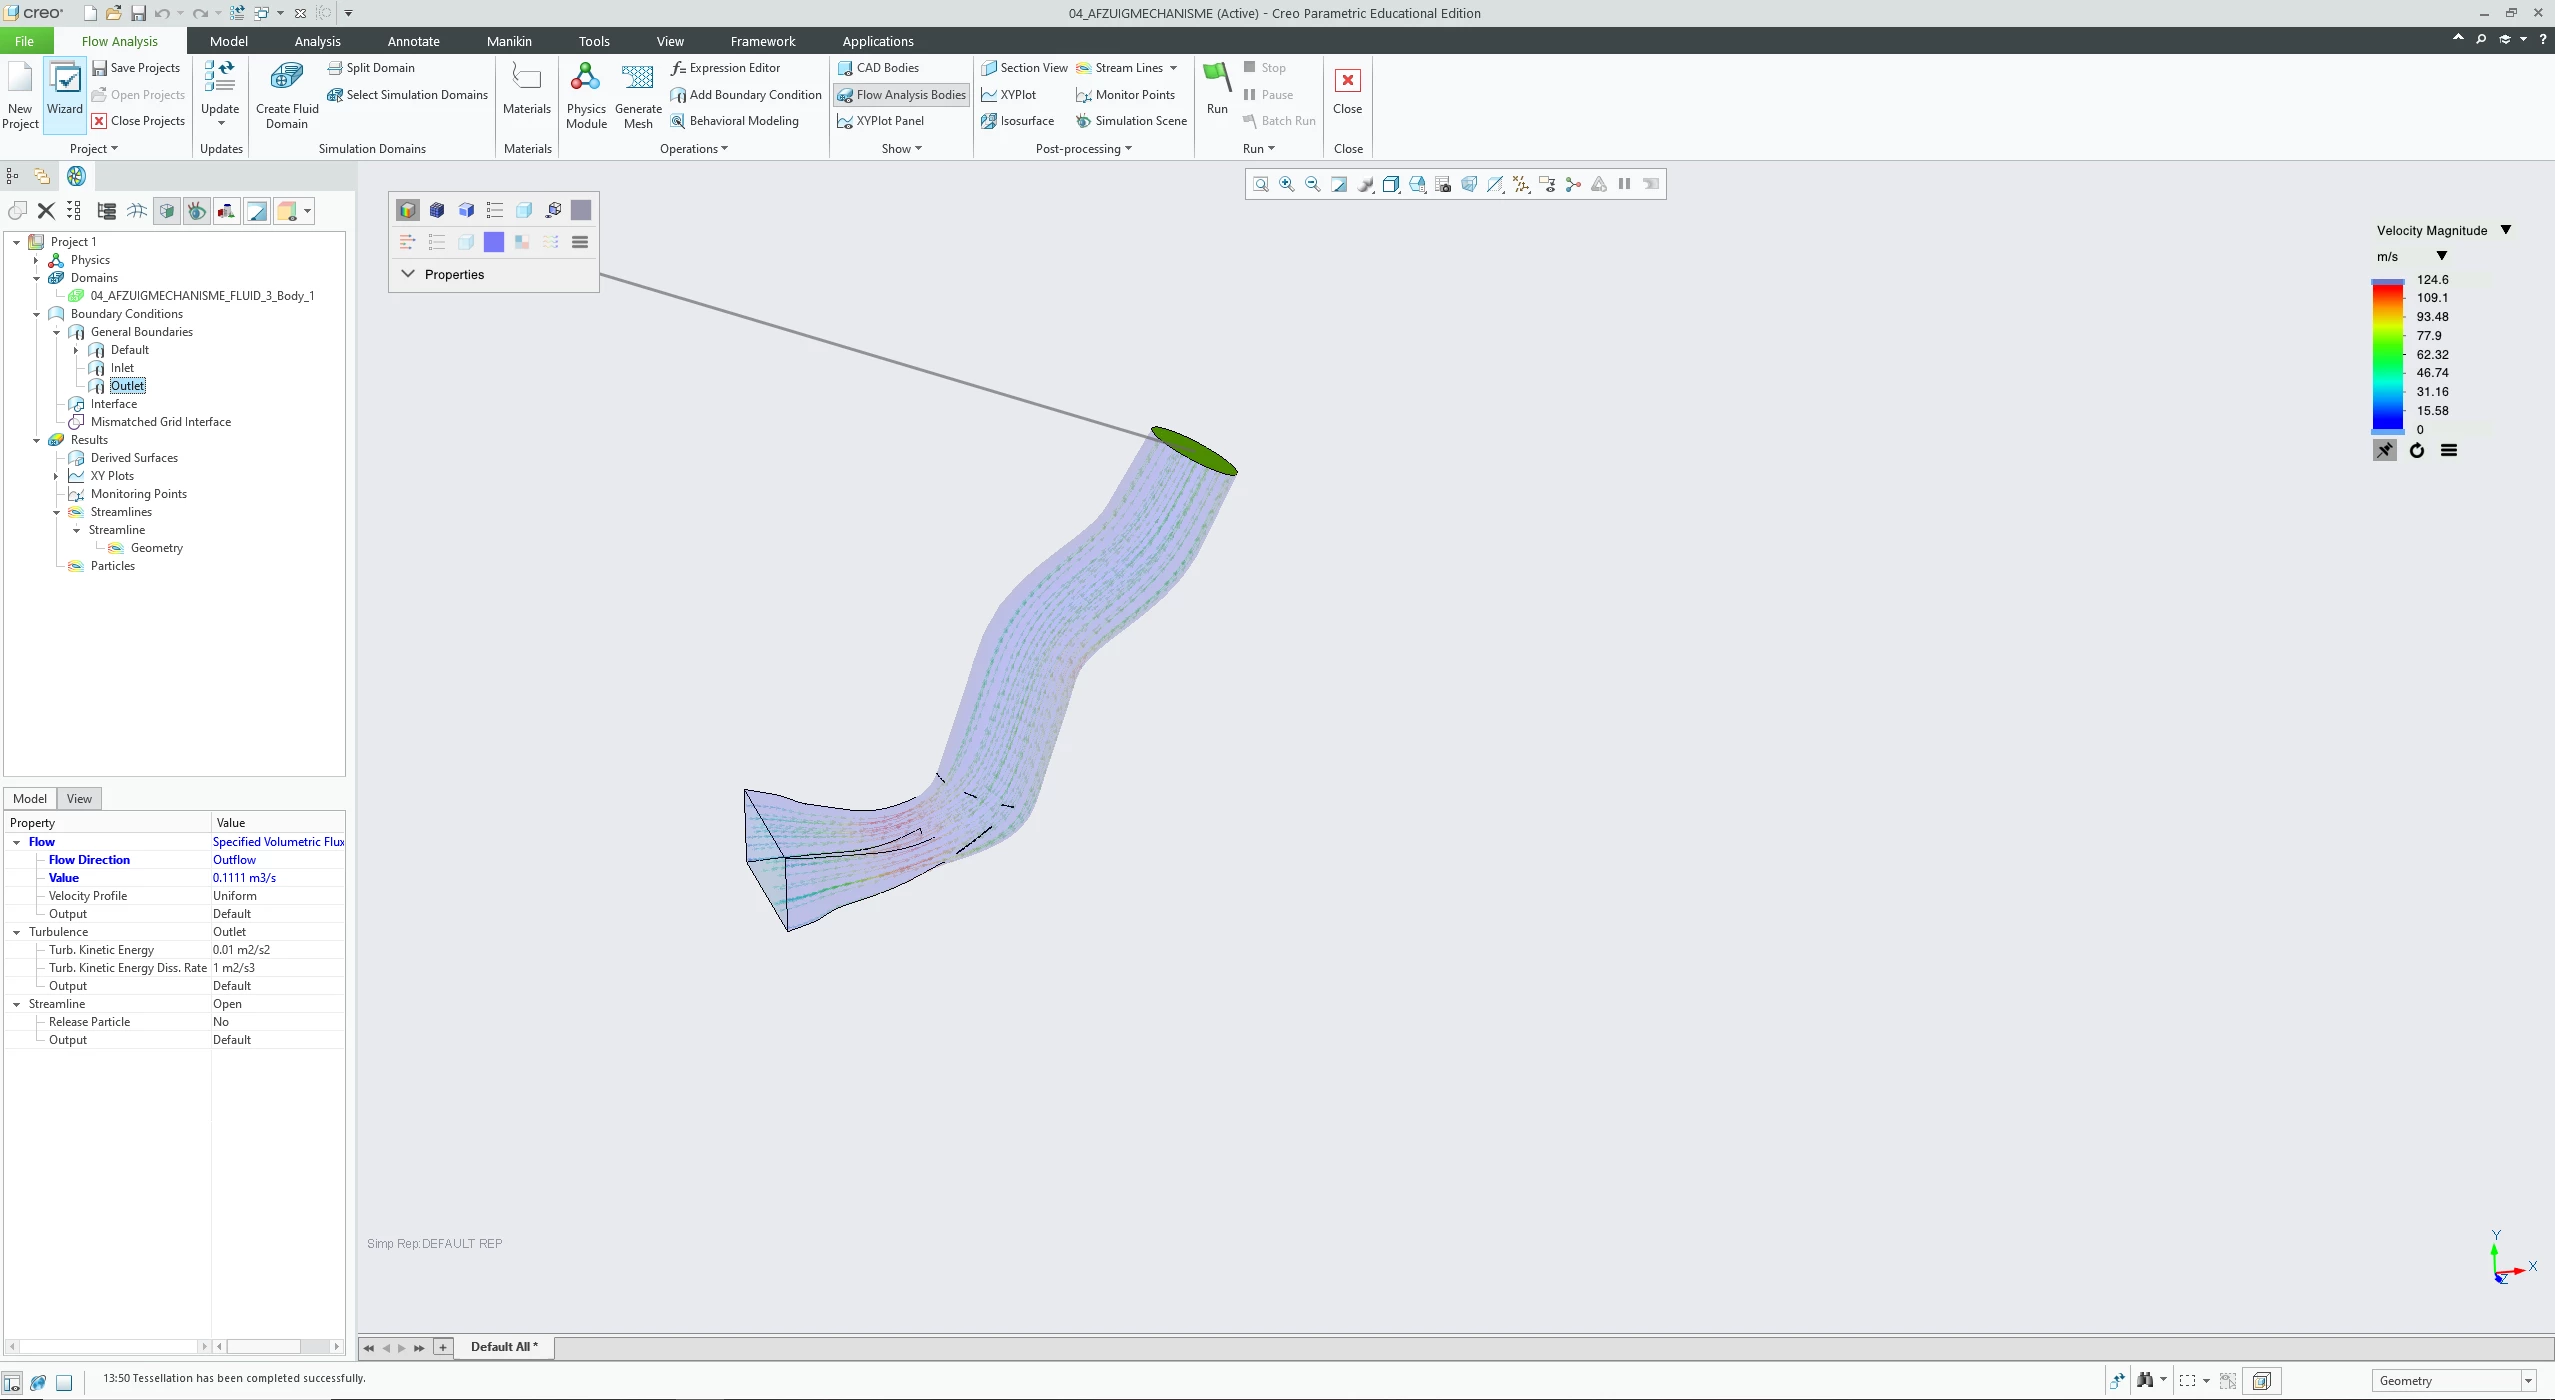Click the Save Projects button

tap(136, 68)
